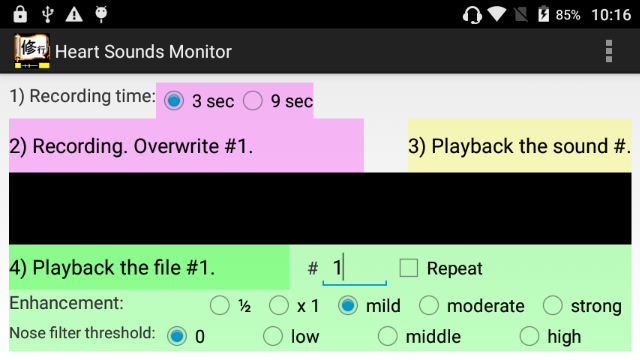Image resolution: width=640 pixels, height=360 pixels.
Task: Tap the USB connection status icon
Action: point(48,14)
